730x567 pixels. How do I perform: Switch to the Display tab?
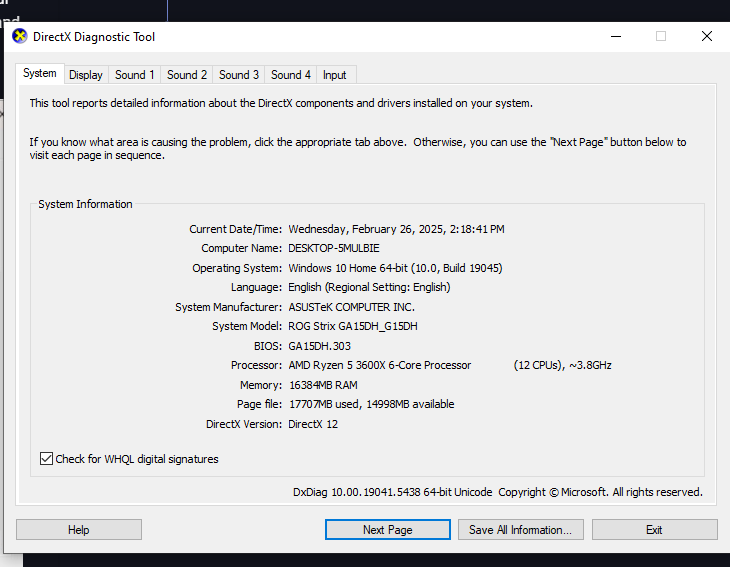pyautogui.click(x=86, y=75)
